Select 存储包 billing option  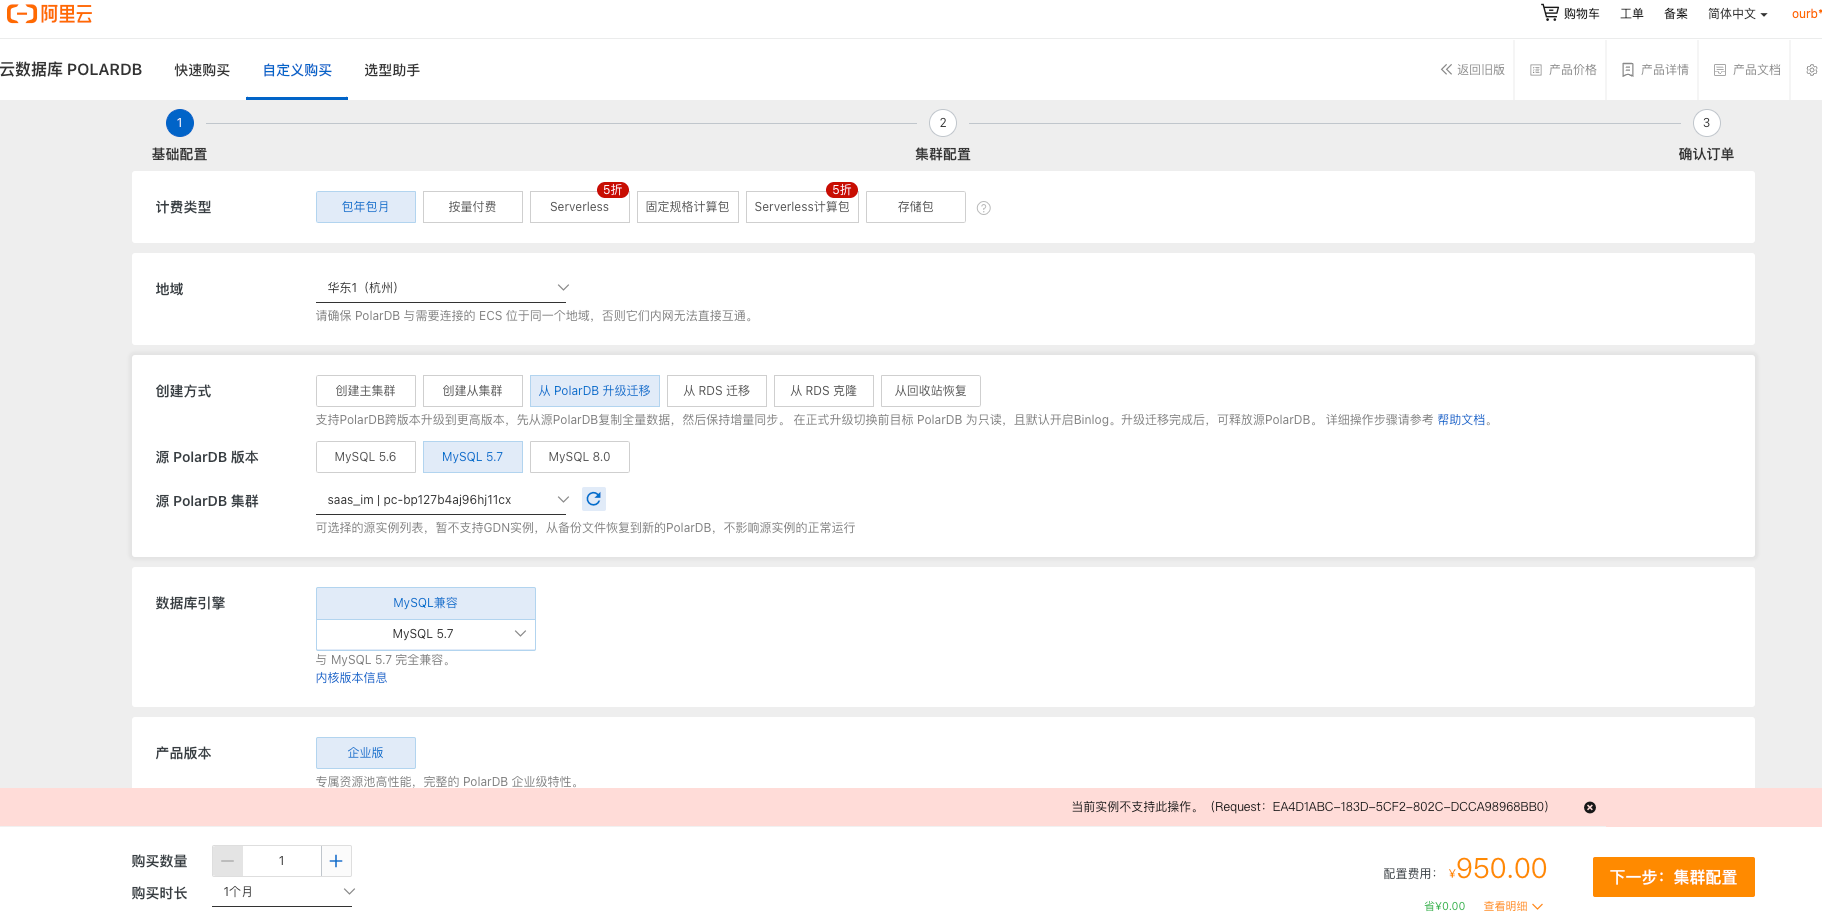point(916,207)
